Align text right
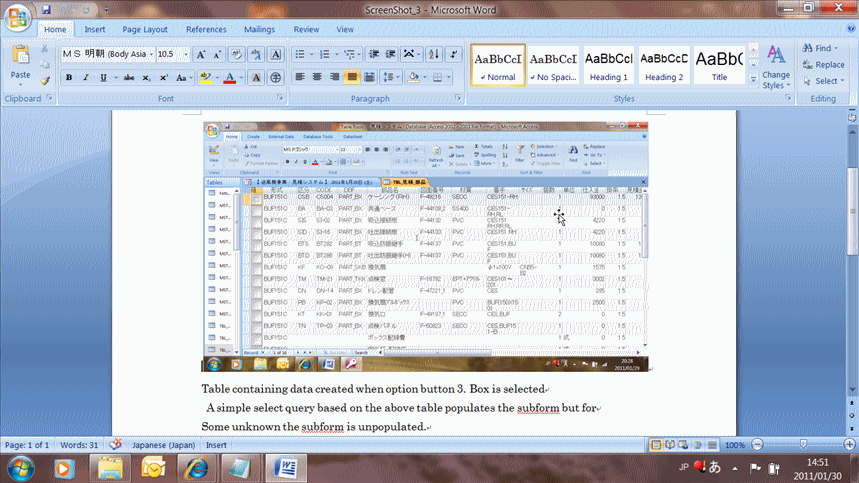 pyautogui.click(x=334, y=77)
